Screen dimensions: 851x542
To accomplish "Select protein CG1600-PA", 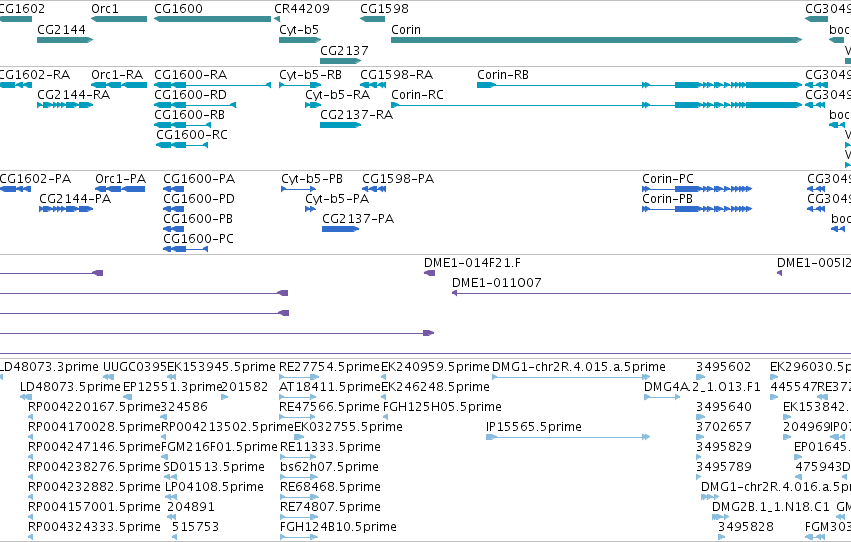I will pyautogui.click(x=199, y=179).
